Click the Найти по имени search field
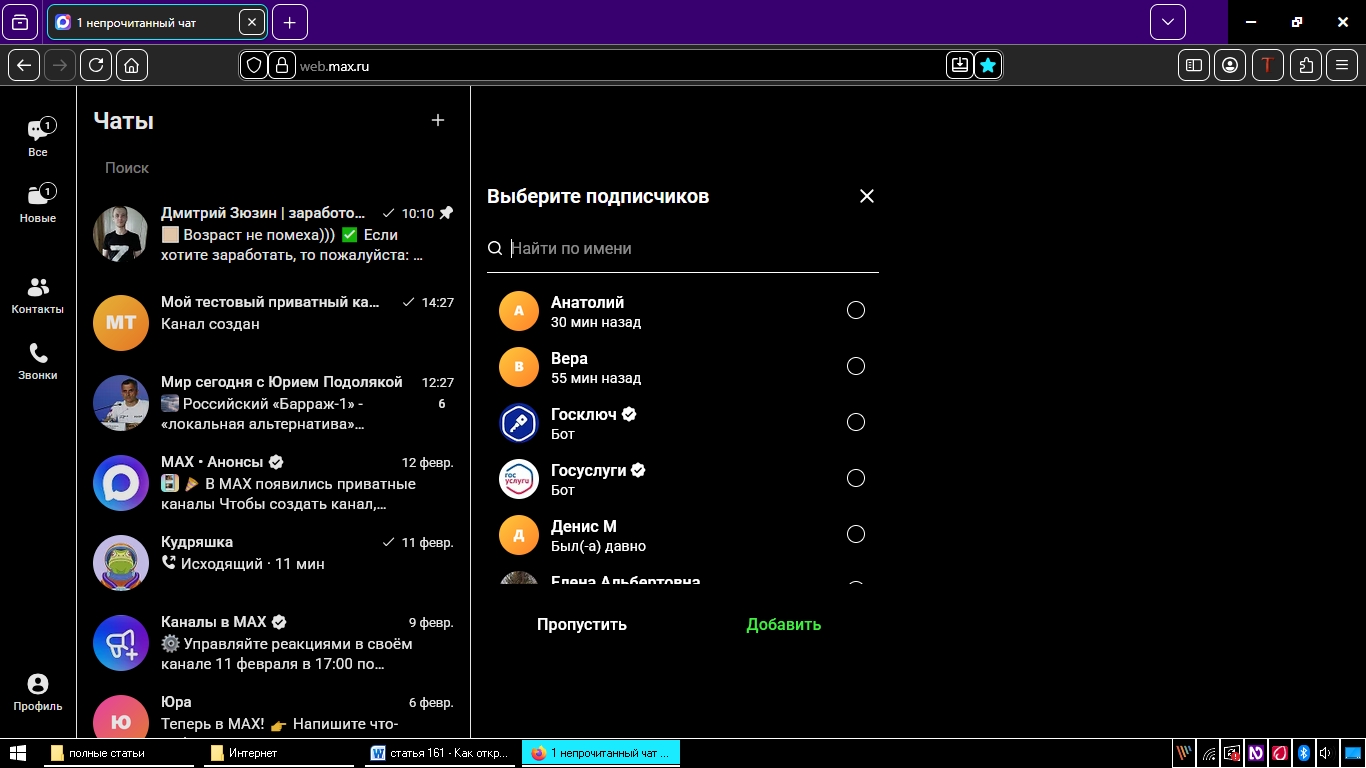 (690, 248)
